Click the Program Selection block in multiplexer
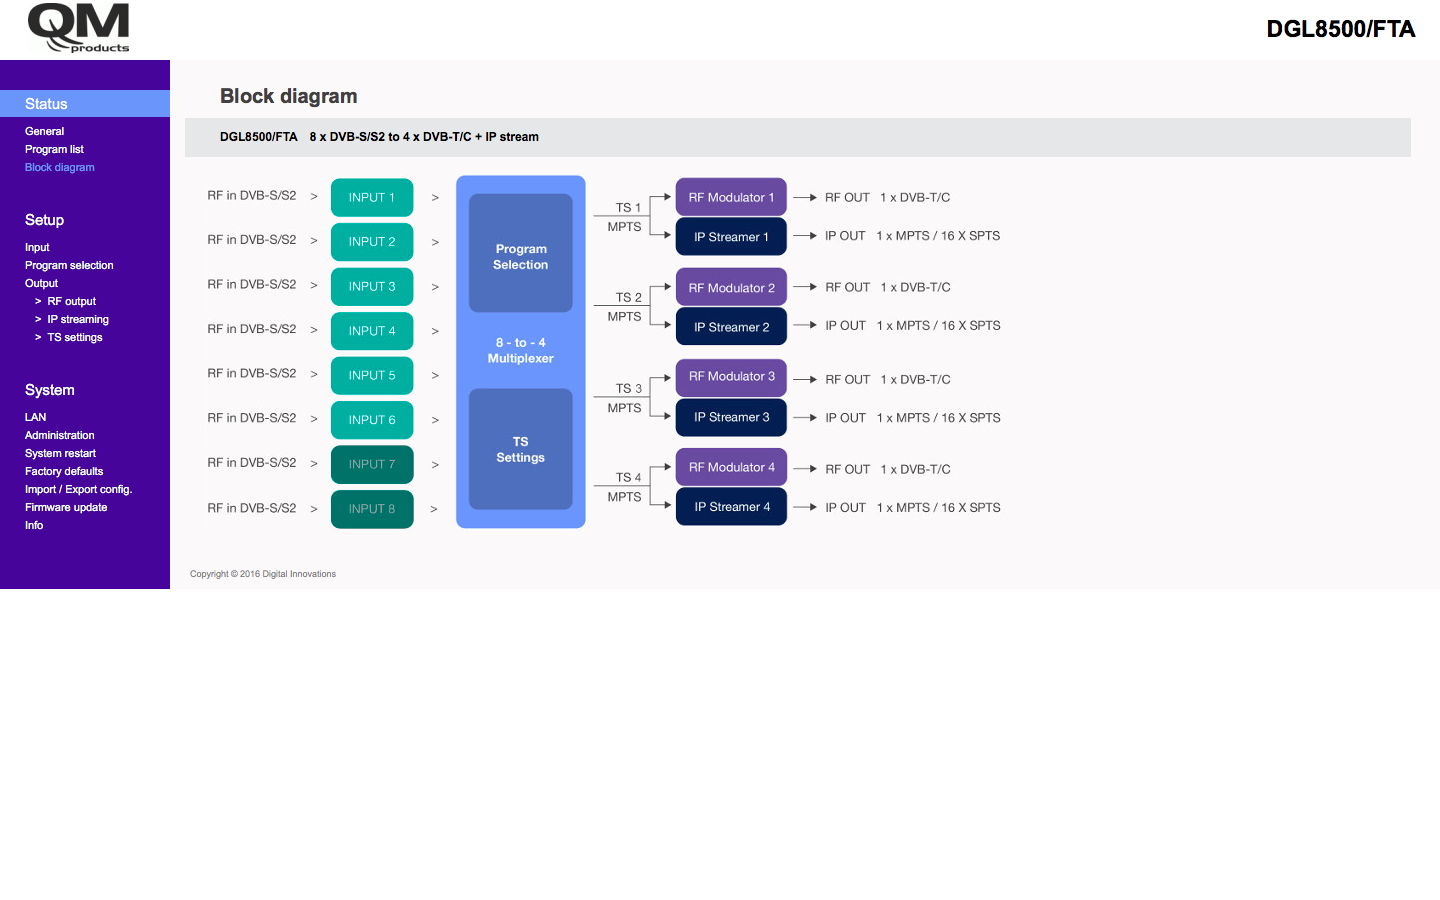The height and width of the screenshot is (900, 1440). [x=520, y=256]
